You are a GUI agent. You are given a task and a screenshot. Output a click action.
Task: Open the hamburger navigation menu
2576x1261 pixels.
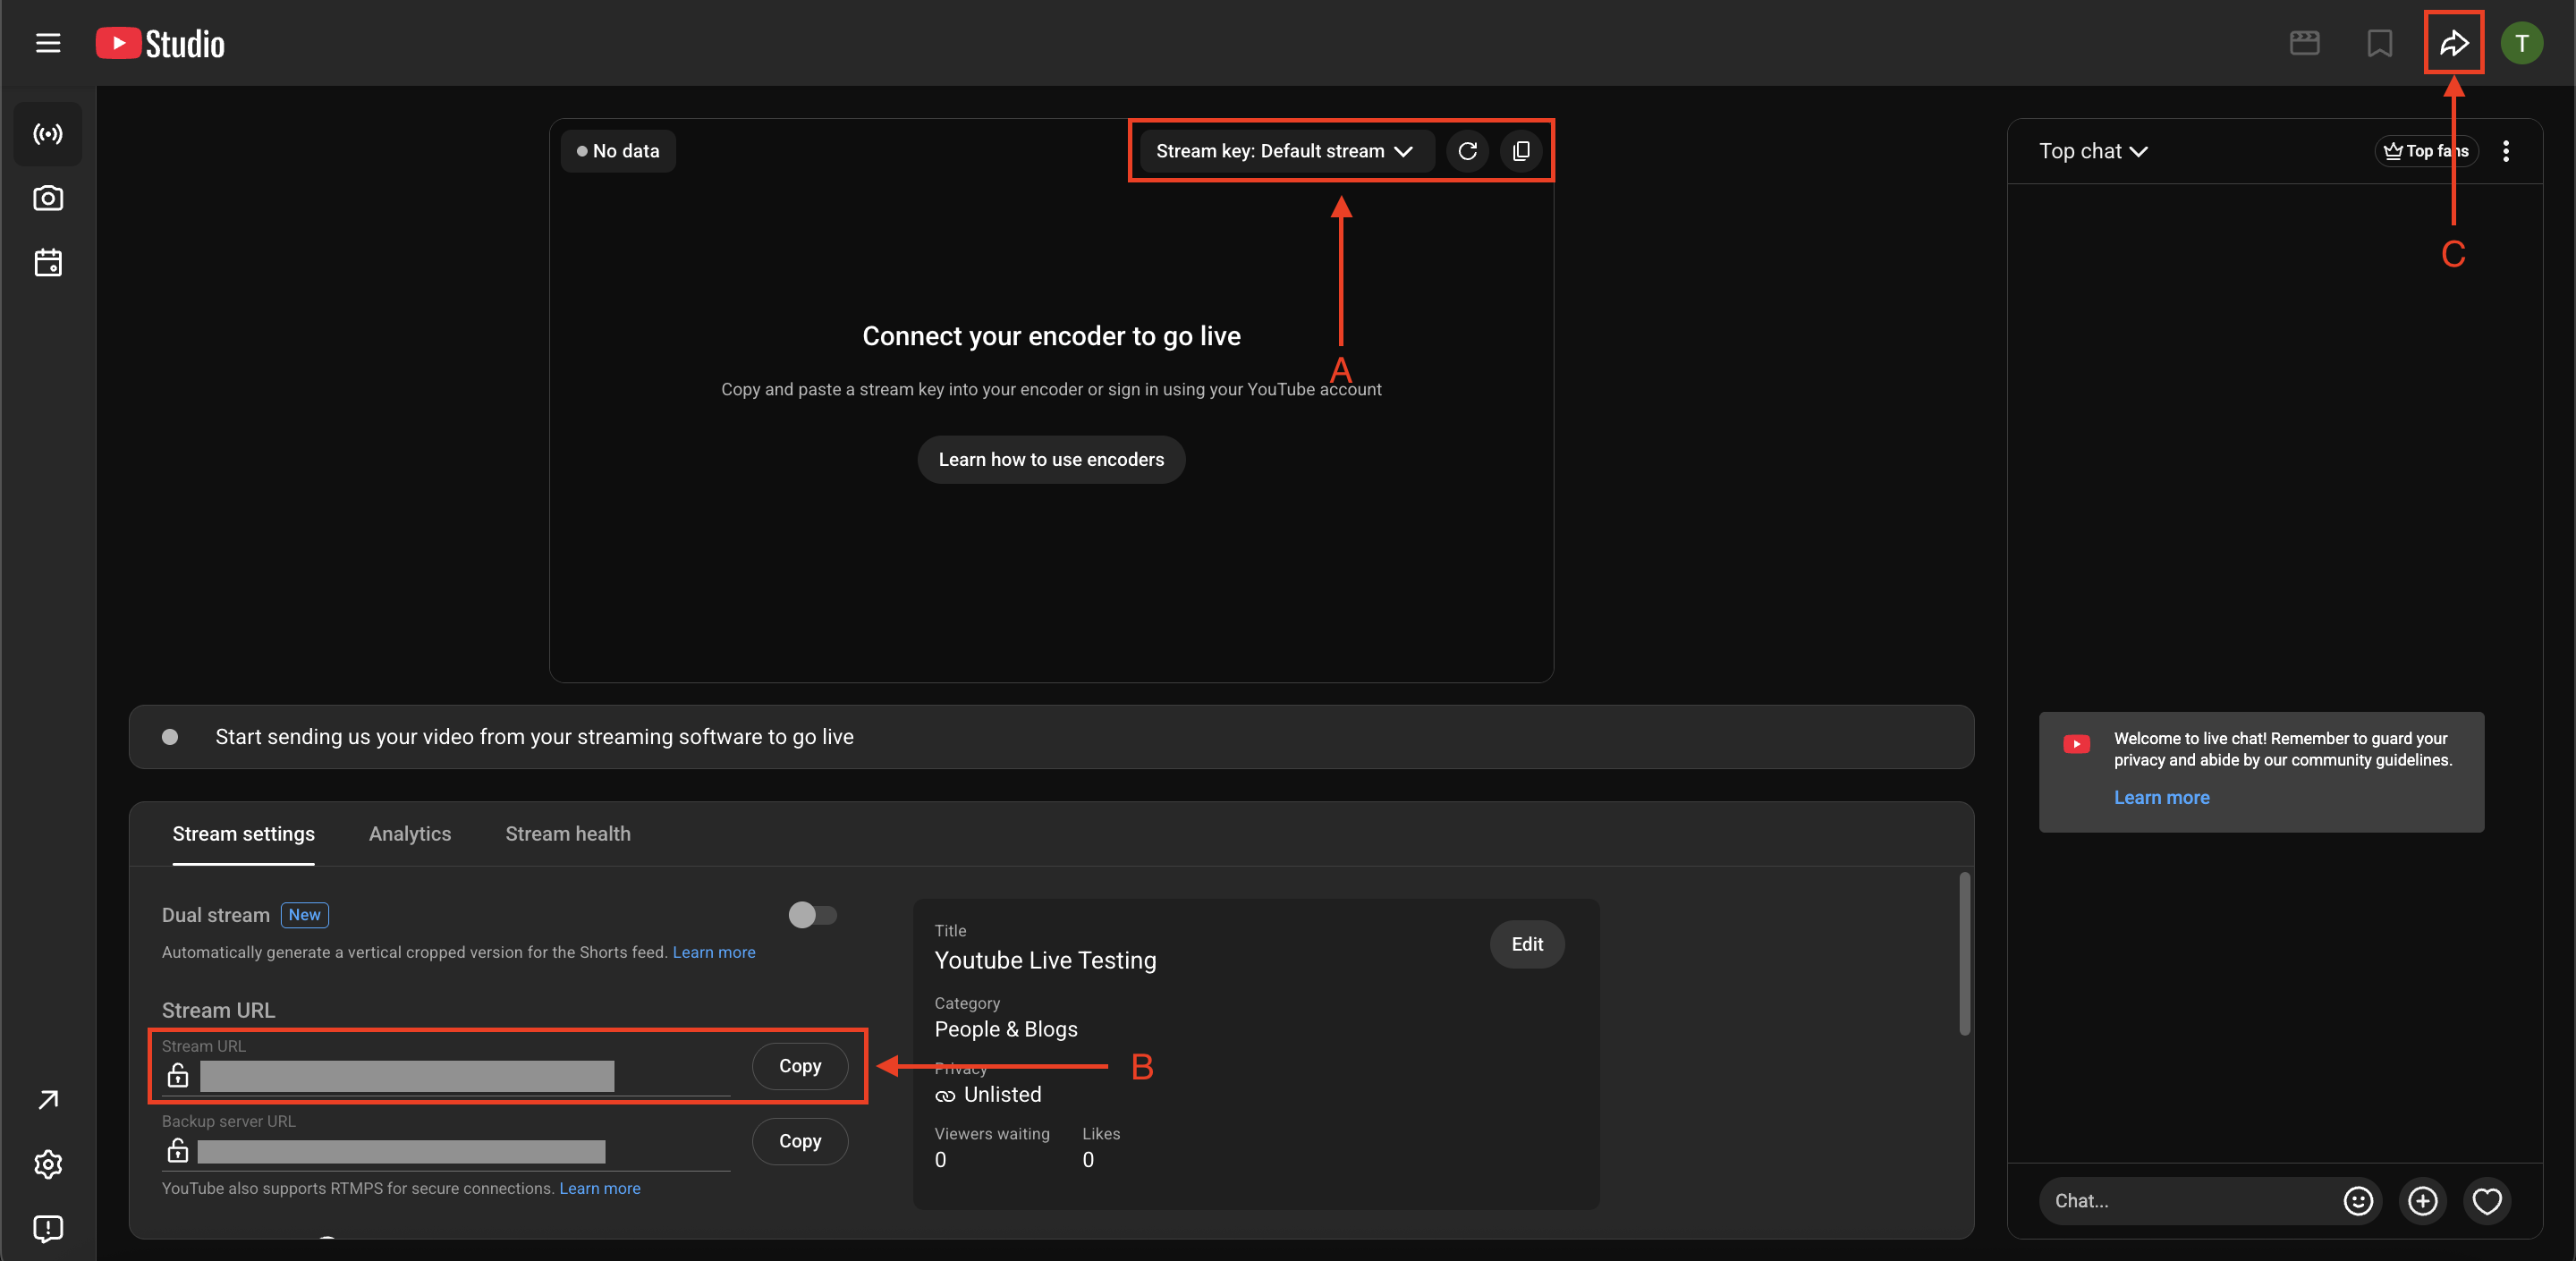click(x=47, y=43)
